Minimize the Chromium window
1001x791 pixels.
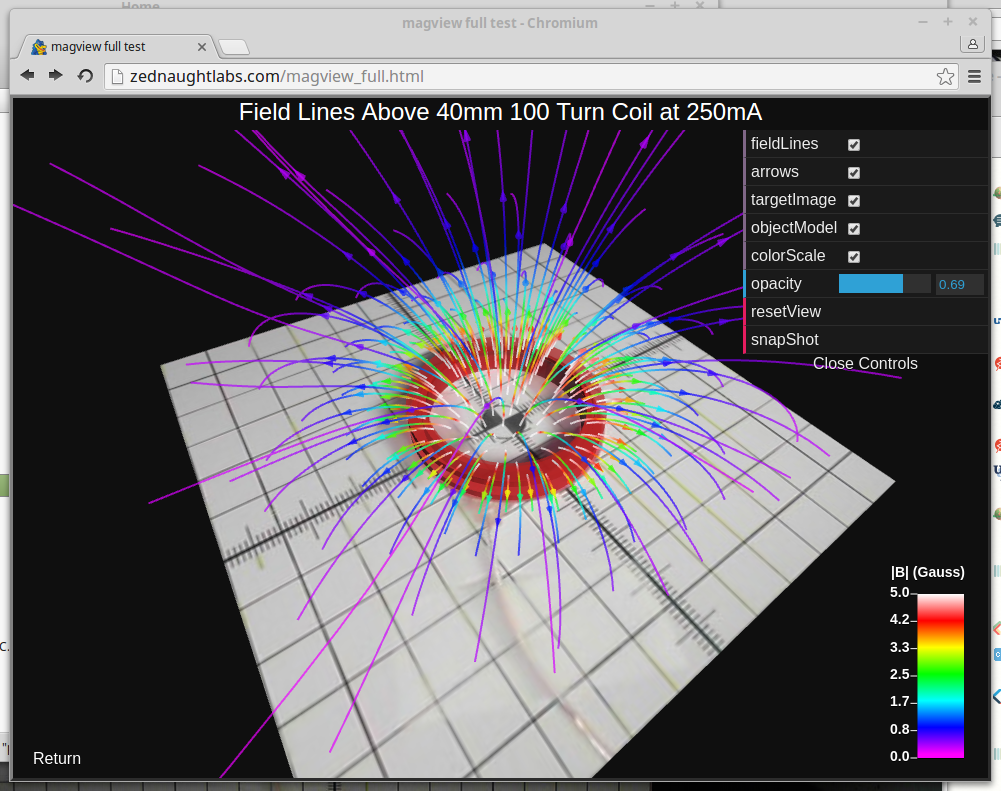(x=923, y=22)
